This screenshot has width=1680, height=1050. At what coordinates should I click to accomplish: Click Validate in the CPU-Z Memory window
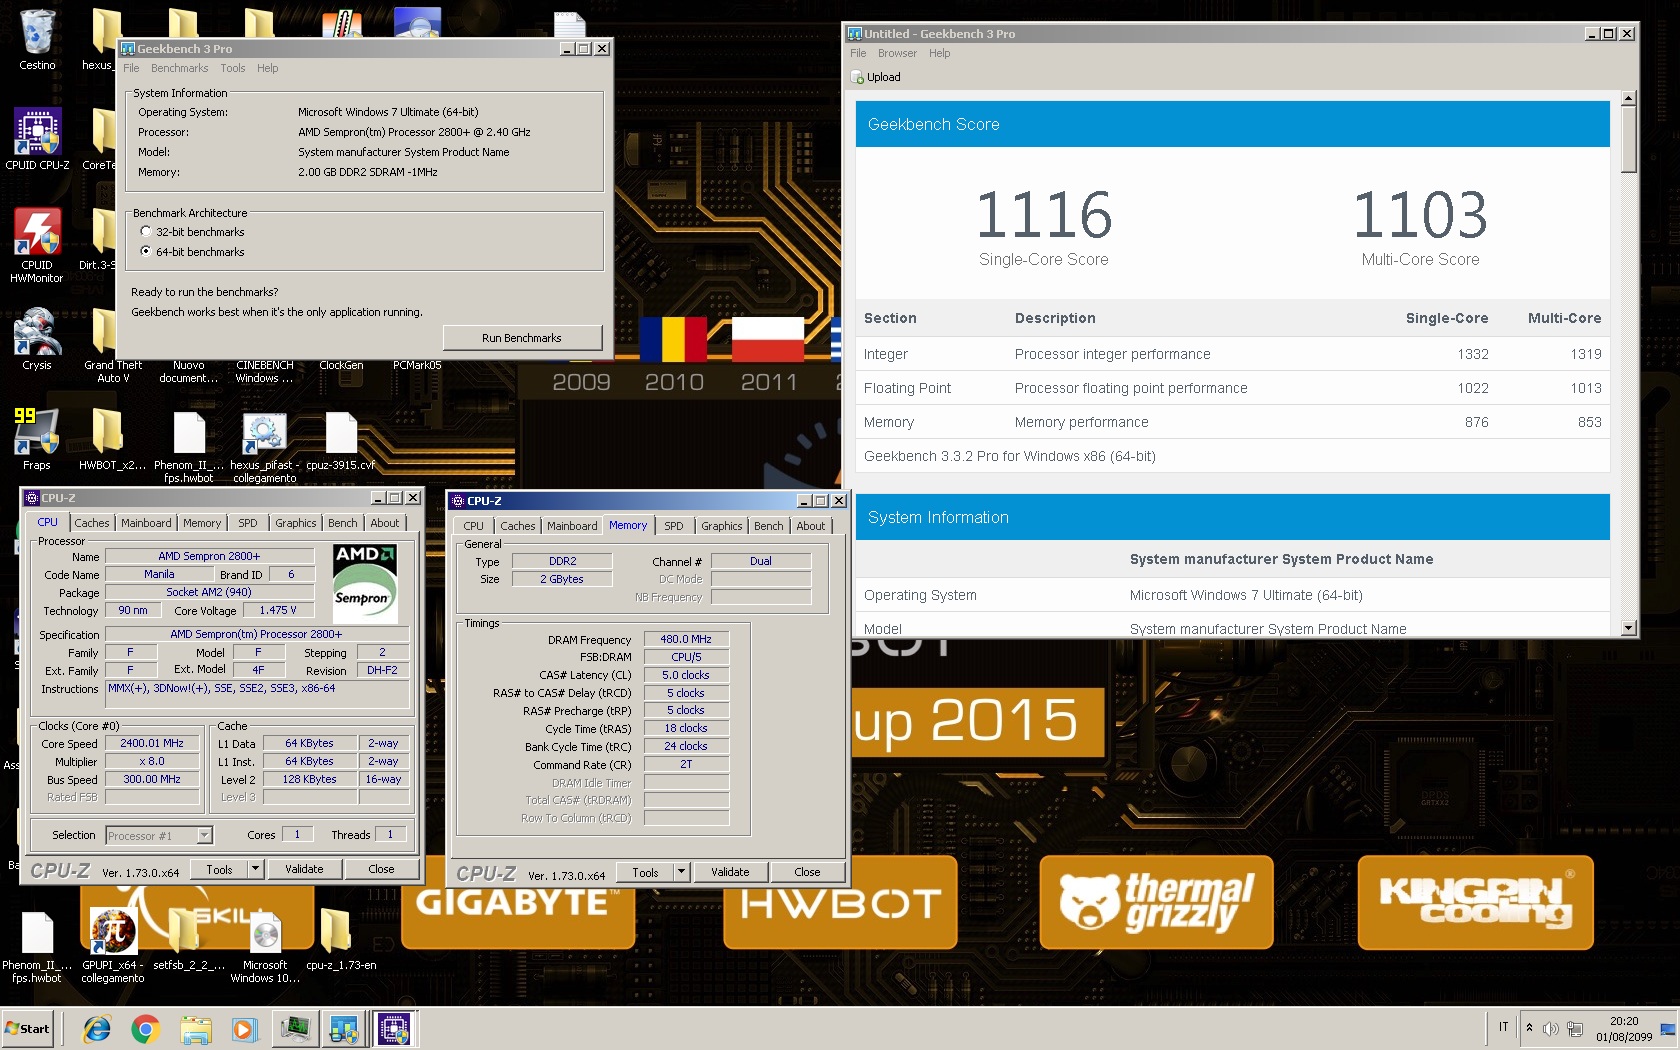[730, 872]
